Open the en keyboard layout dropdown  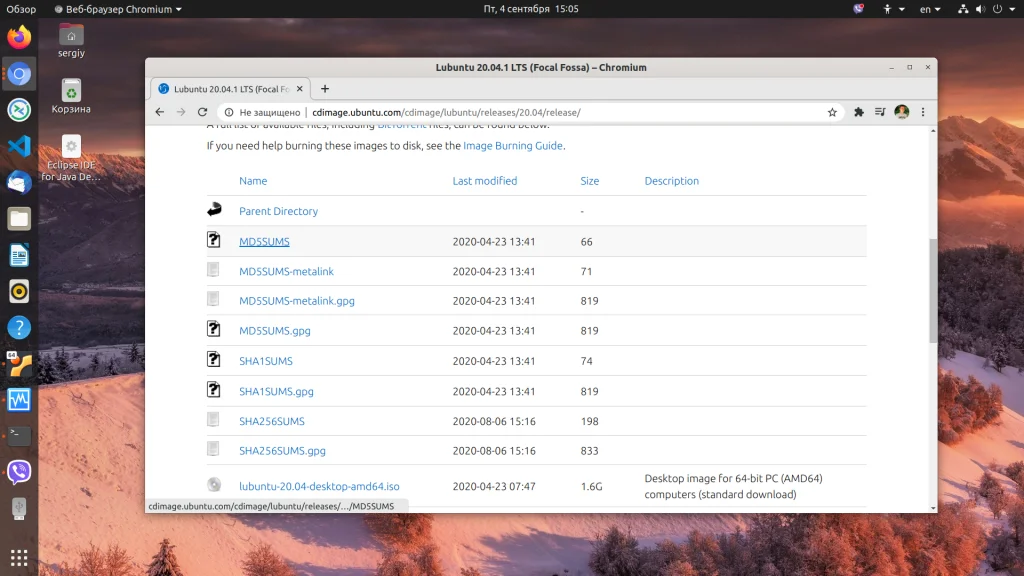[930, 9]
